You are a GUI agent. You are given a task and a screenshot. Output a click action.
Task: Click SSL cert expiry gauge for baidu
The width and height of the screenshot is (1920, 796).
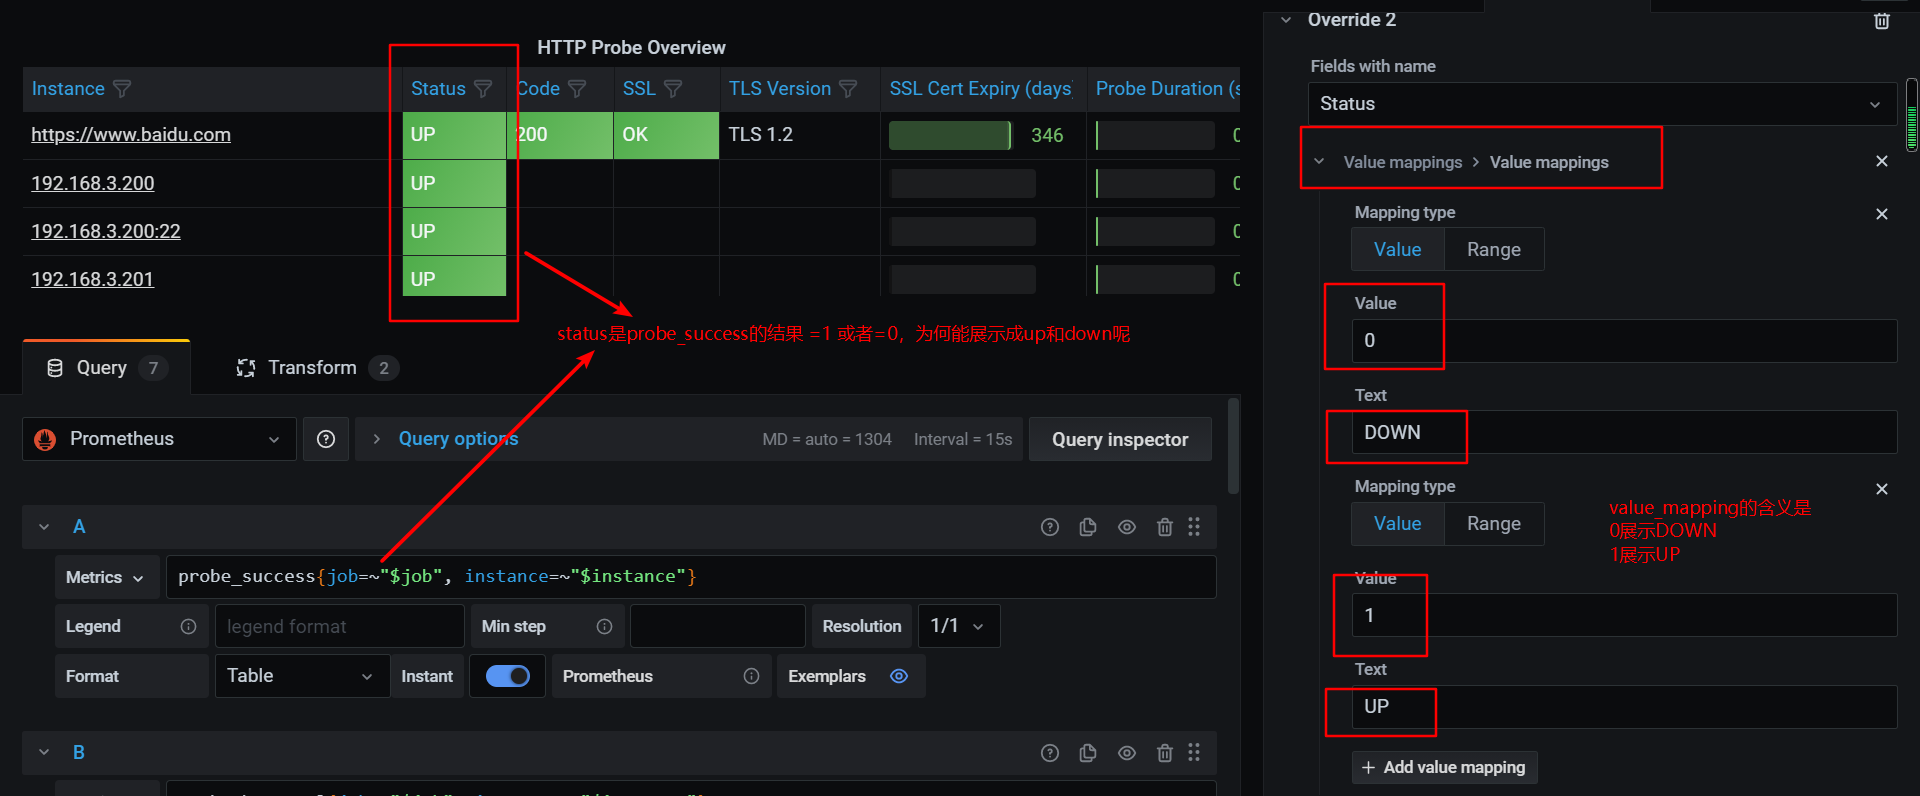(951, 135)
